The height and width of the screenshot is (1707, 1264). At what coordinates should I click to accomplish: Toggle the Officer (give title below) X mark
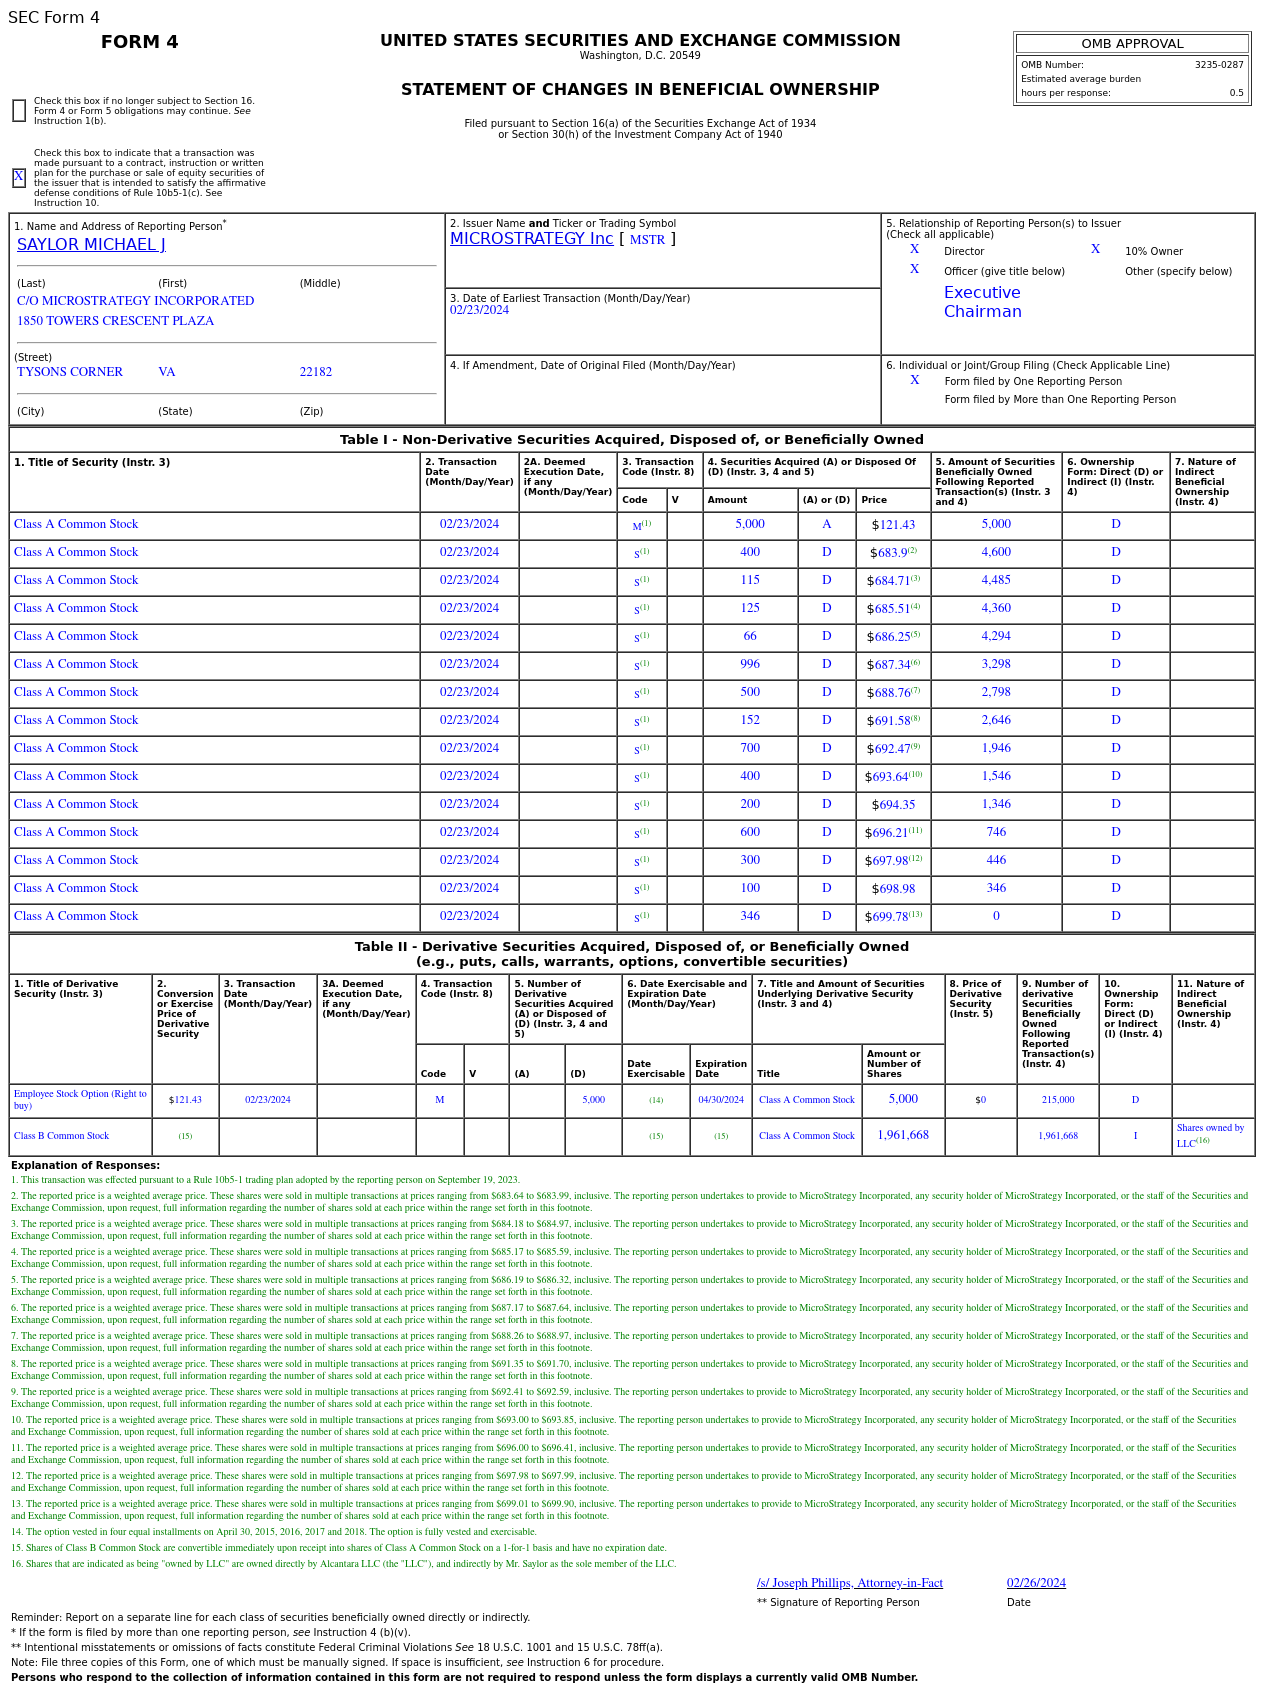point(914,270)
